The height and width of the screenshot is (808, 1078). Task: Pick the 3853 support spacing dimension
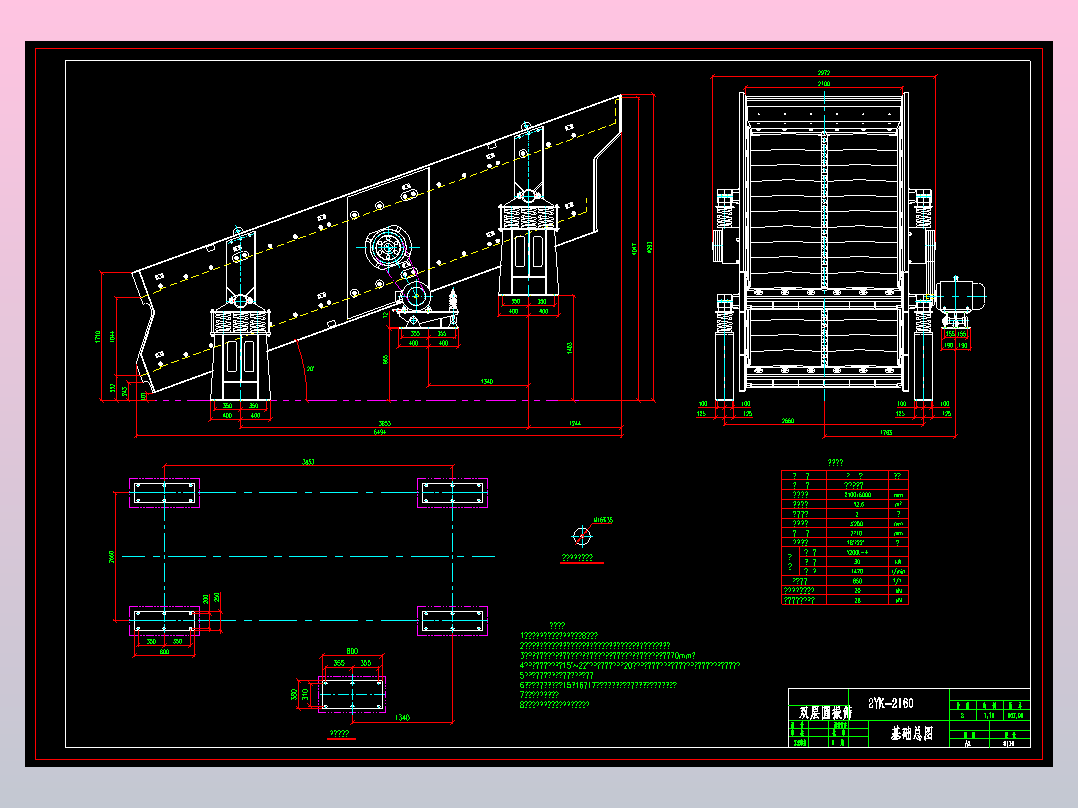click(385, 423)
